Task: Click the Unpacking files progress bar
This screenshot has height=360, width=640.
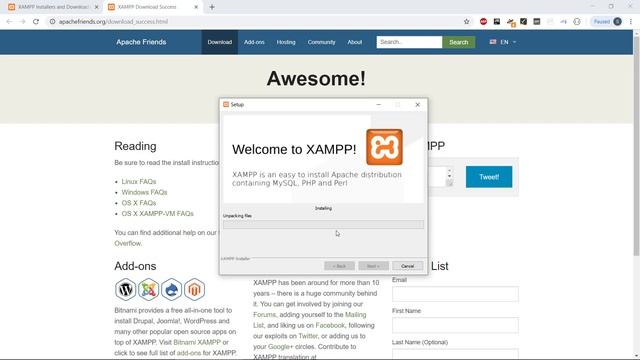Action: (x=323, y=224)
